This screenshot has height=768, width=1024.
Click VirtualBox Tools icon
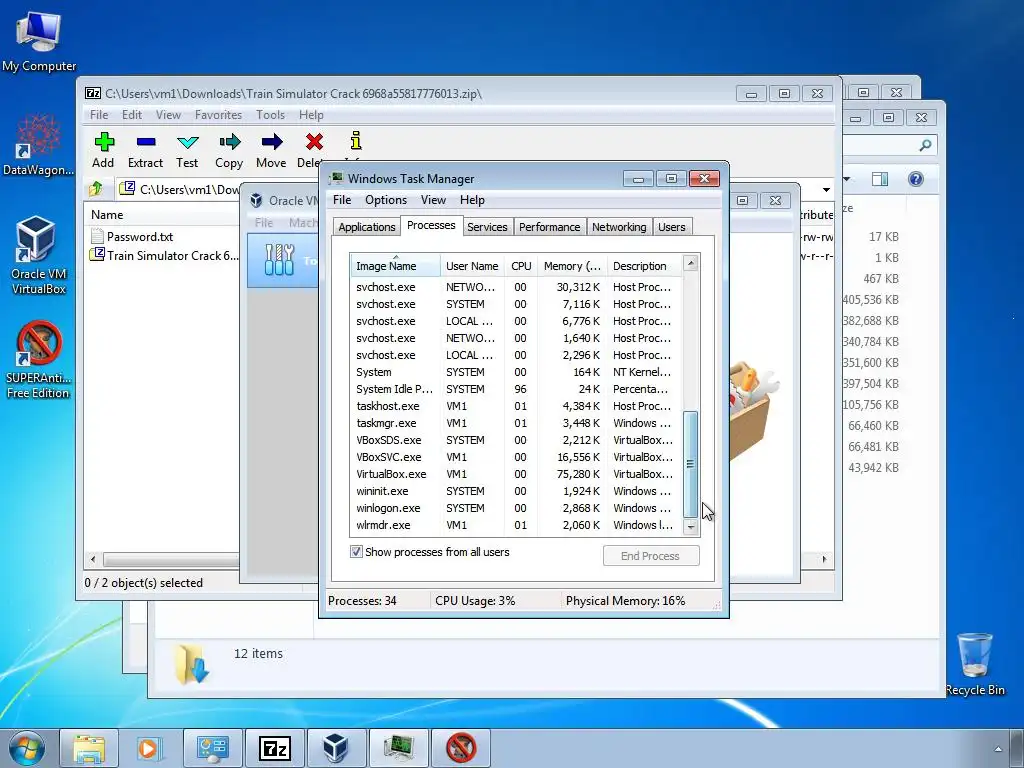[280, 260]
